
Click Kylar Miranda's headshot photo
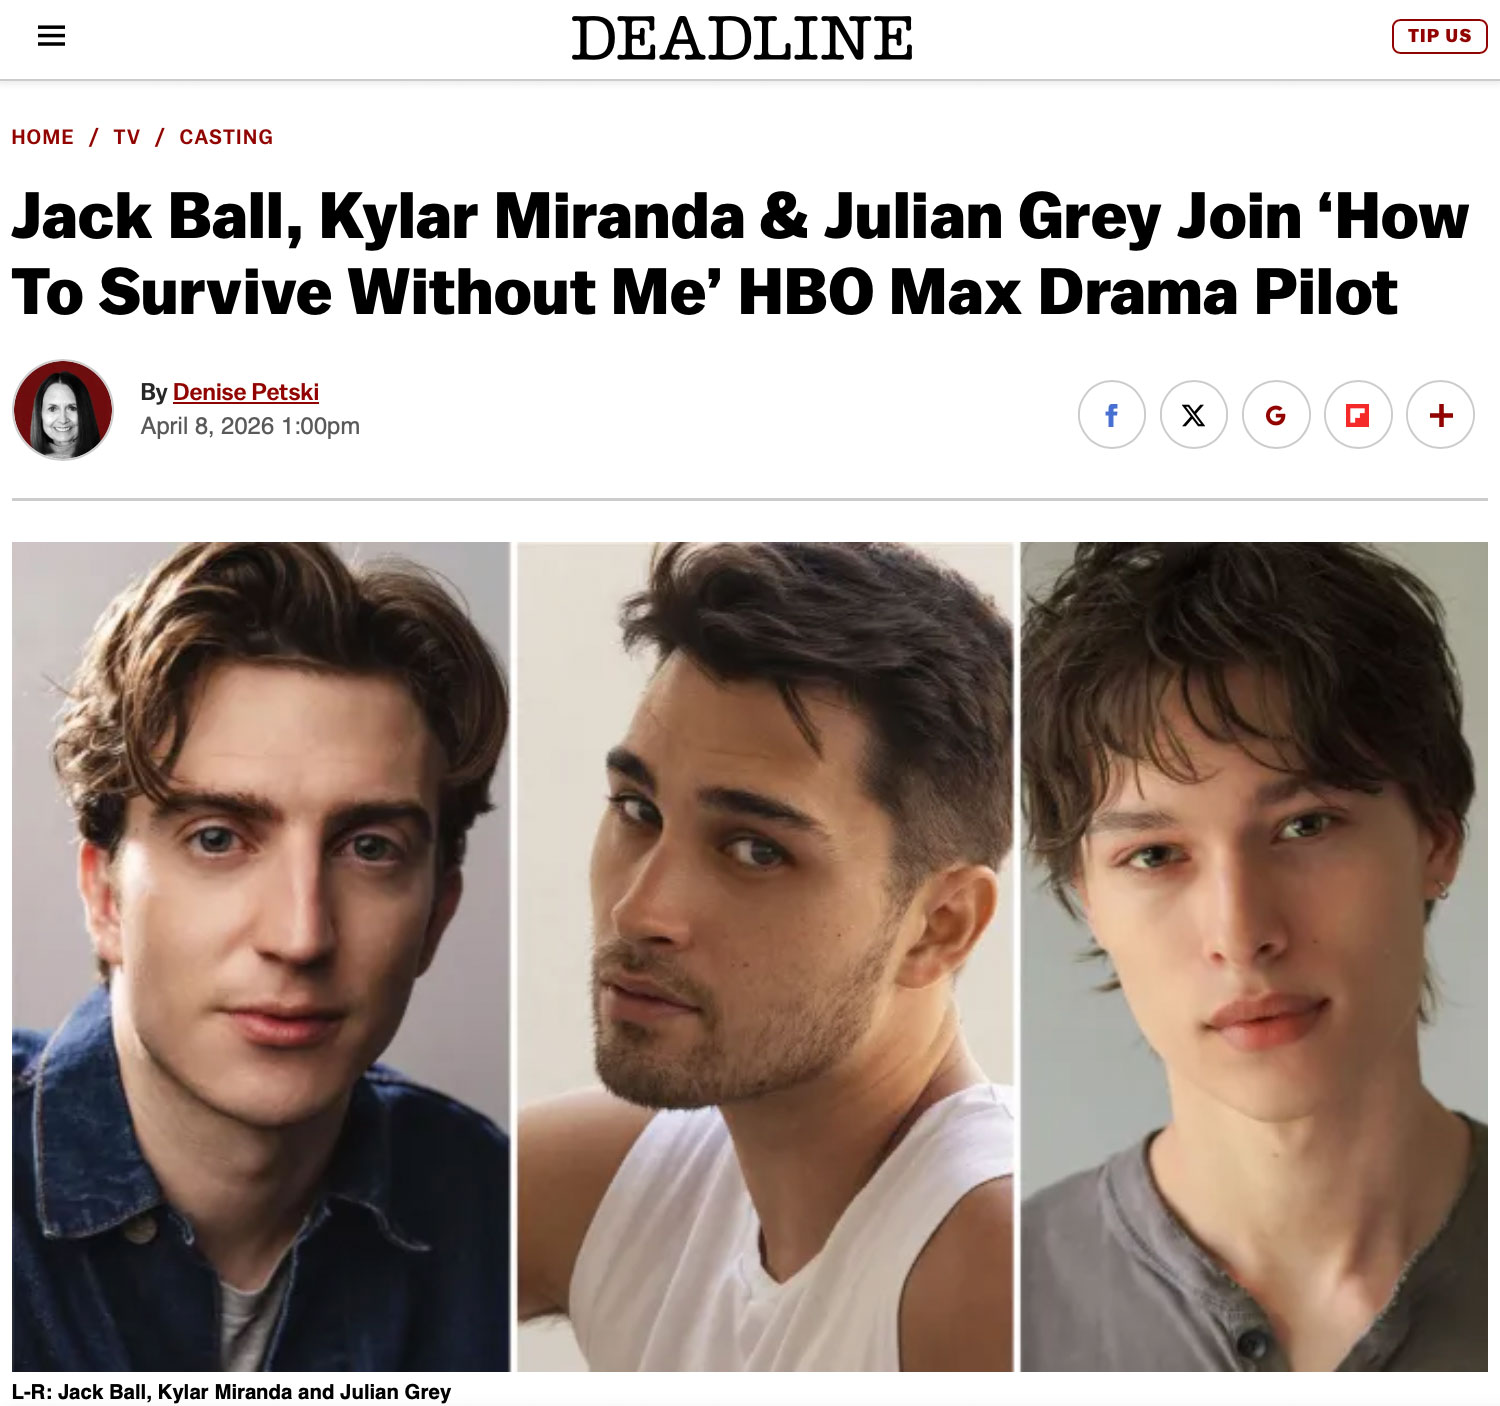pyautogui.click(x=765, y=956)
